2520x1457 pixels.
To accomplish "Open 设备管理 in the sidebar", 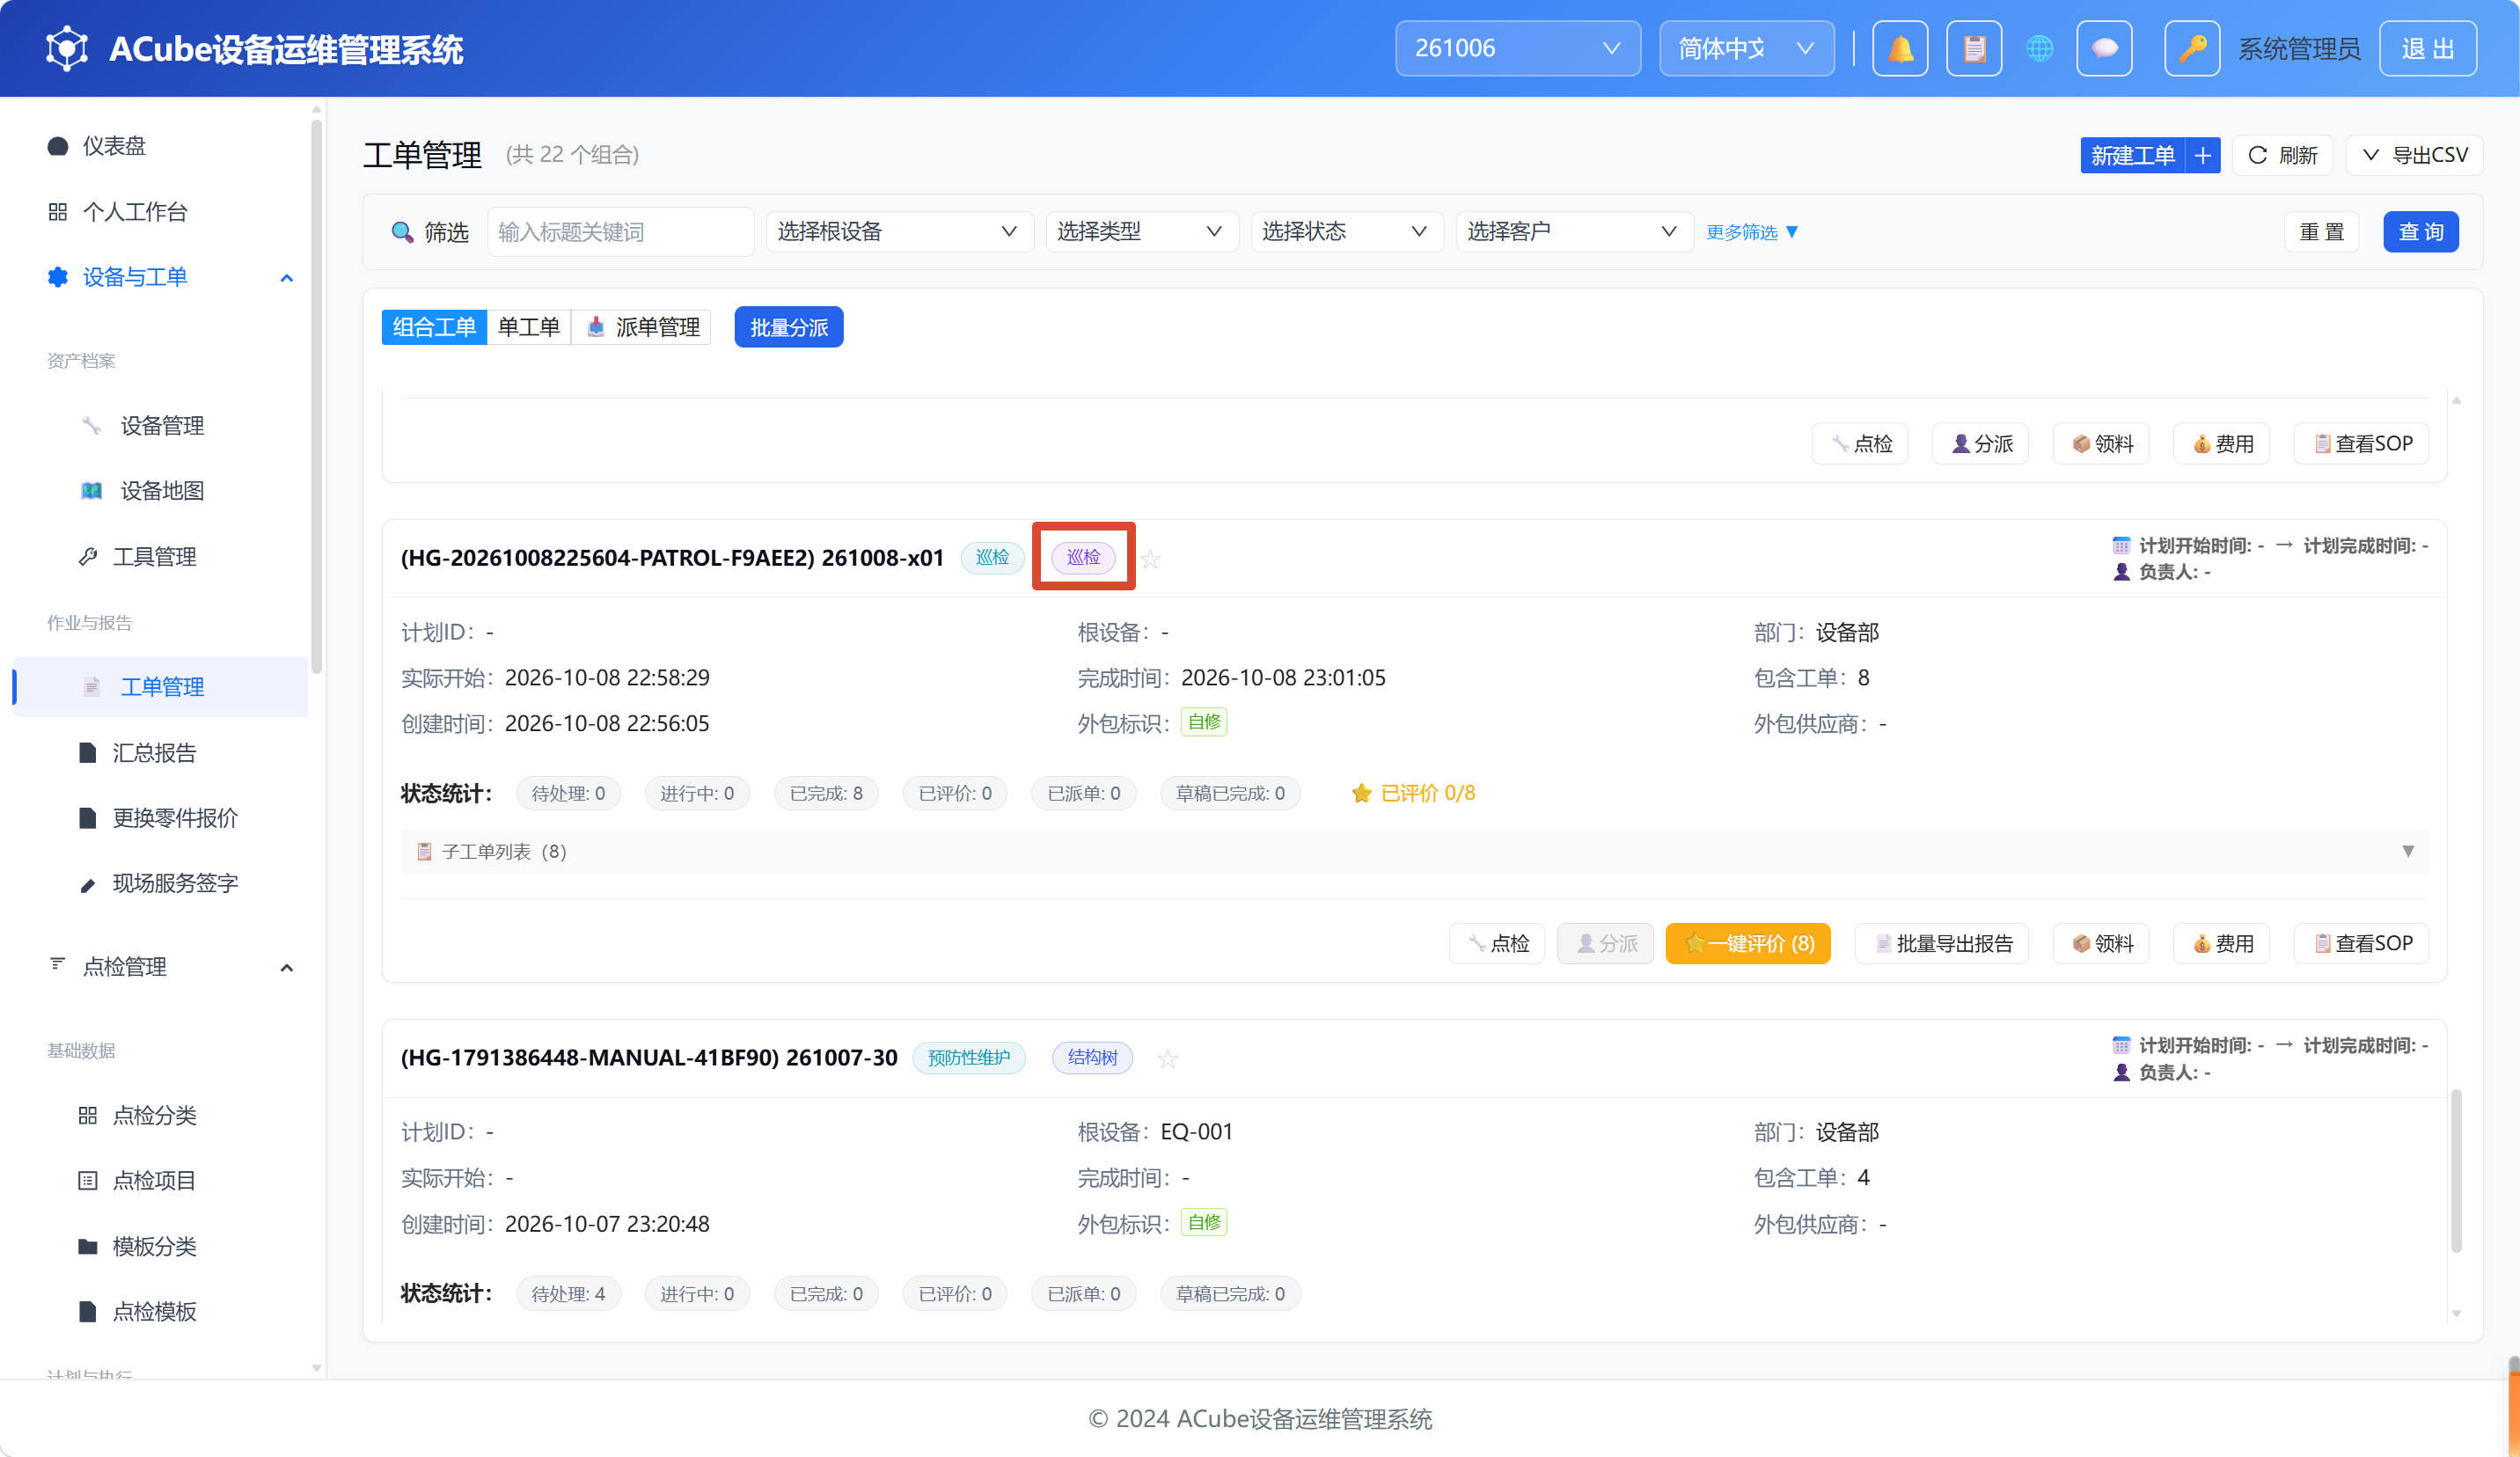I will coord(160,426).
